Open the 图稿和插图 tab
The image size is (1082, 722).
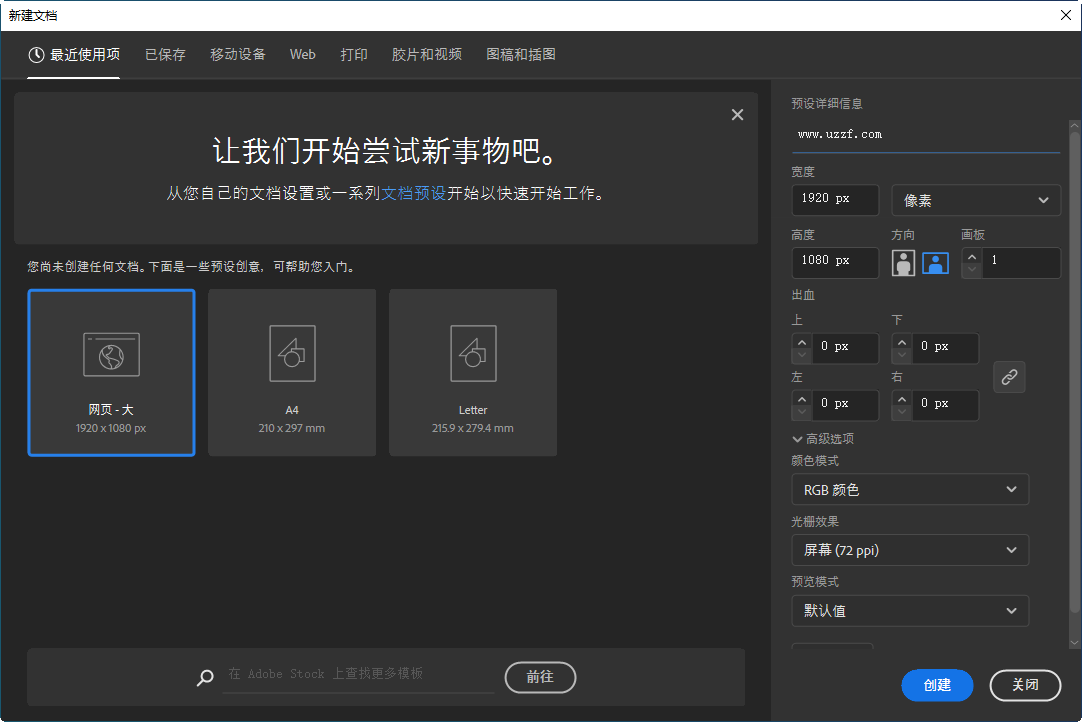pyautogui.click(x=519, y=54)
